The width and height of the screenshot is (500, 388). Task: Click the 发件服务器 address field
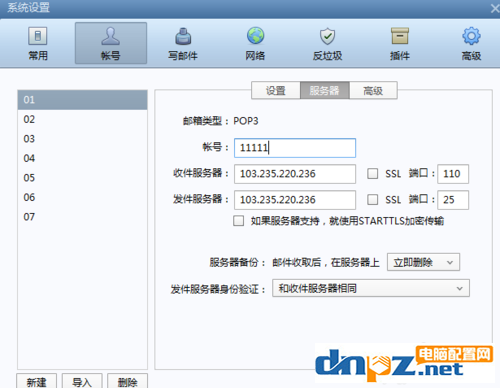pyautogui.click(x=295, y=200)
